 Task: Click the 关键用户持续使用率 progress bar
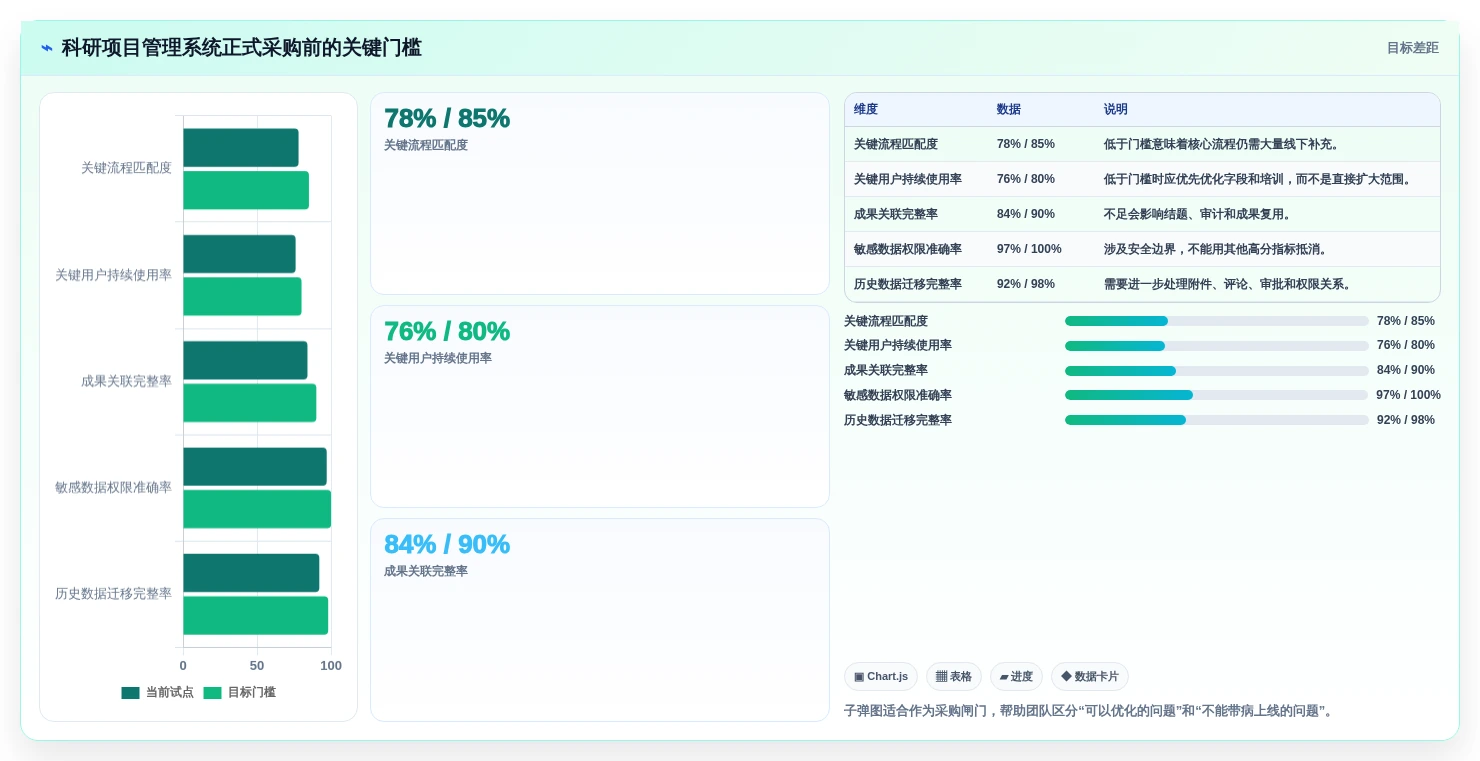tap(1217, 346)
